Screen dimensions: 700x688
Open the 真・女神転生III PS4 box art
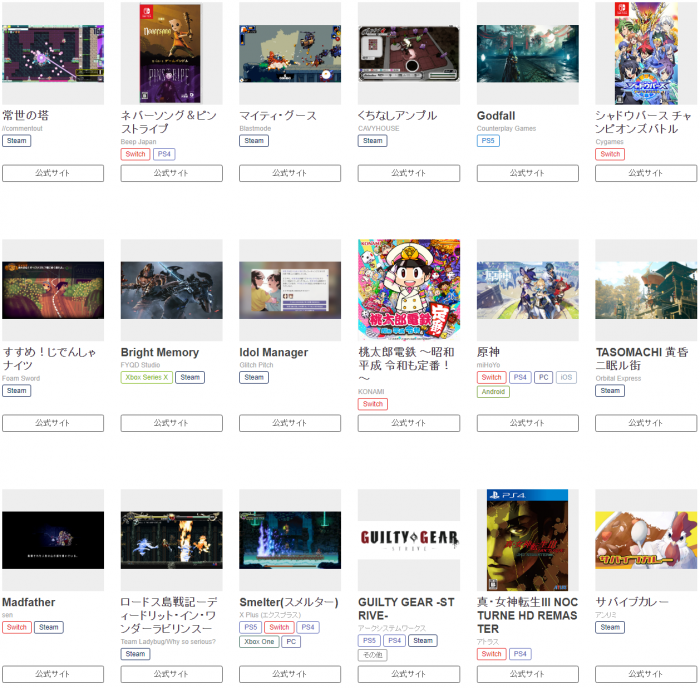point(527,540)
